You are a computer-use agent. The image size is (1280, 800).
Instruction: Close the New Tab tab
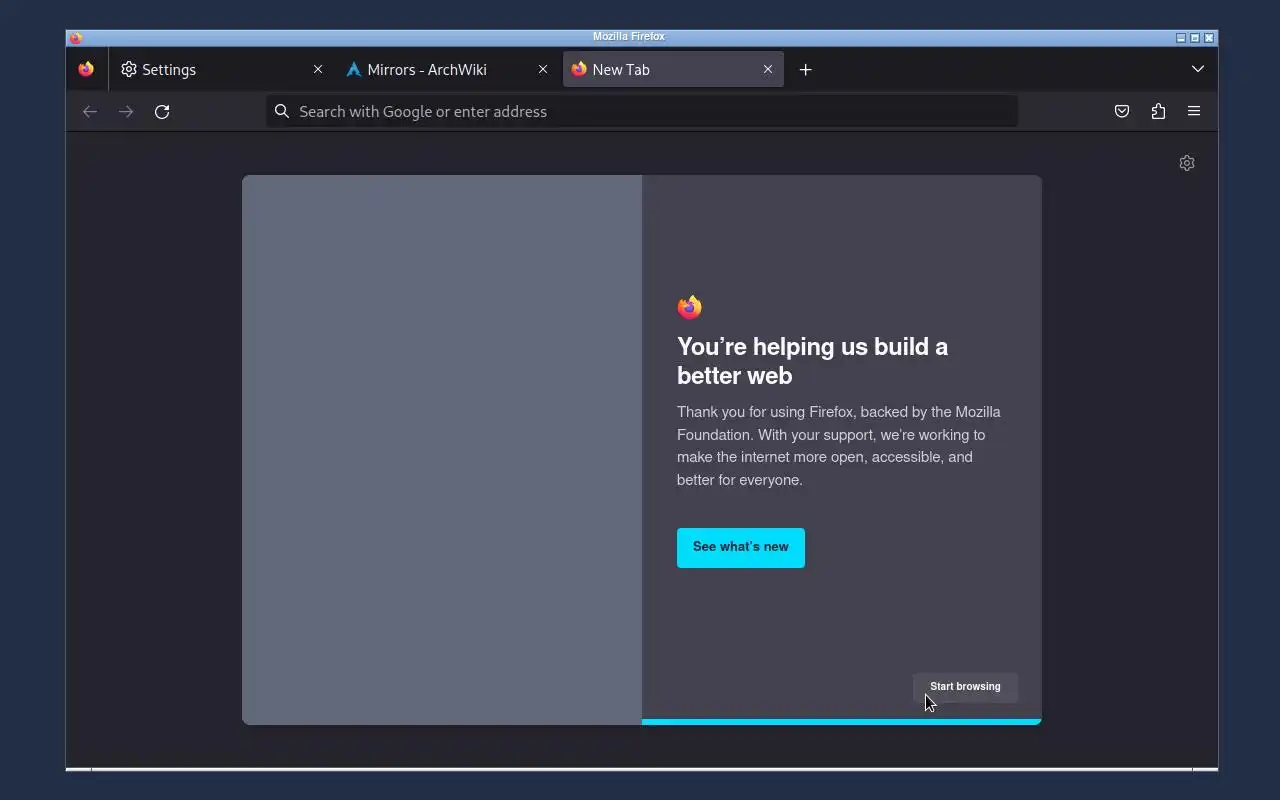(x=768, y=69)
